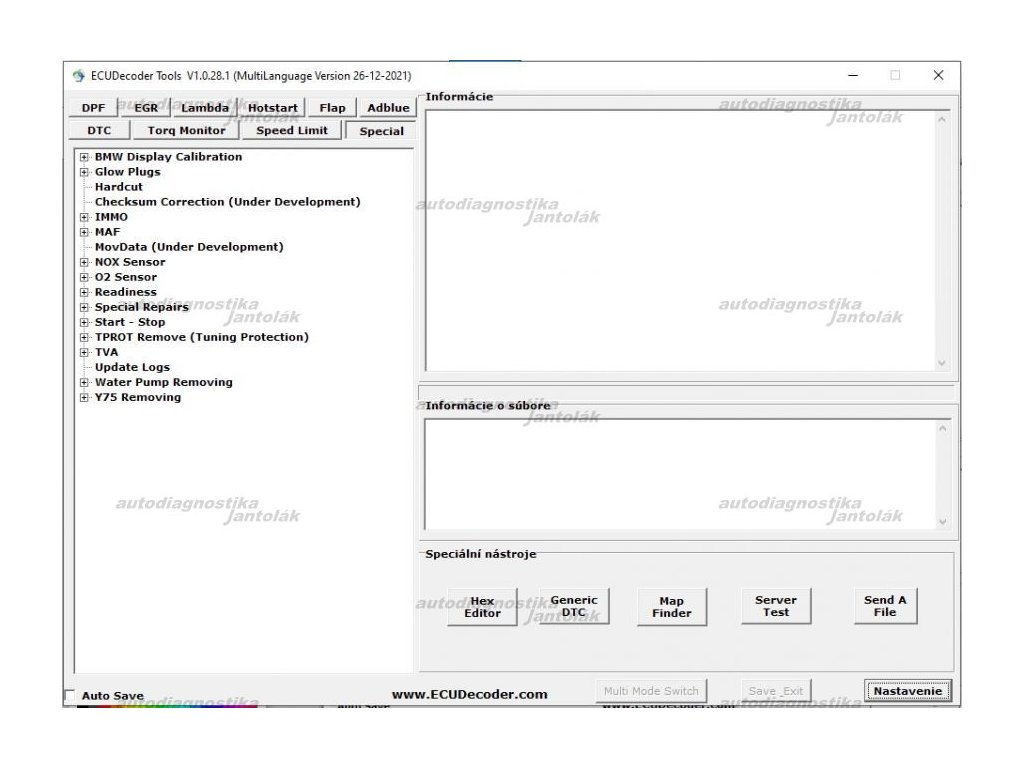This screenshot has width=1024, height=768.
Task: Select Update Logs in the tree
Action: (x=132, y=367)
